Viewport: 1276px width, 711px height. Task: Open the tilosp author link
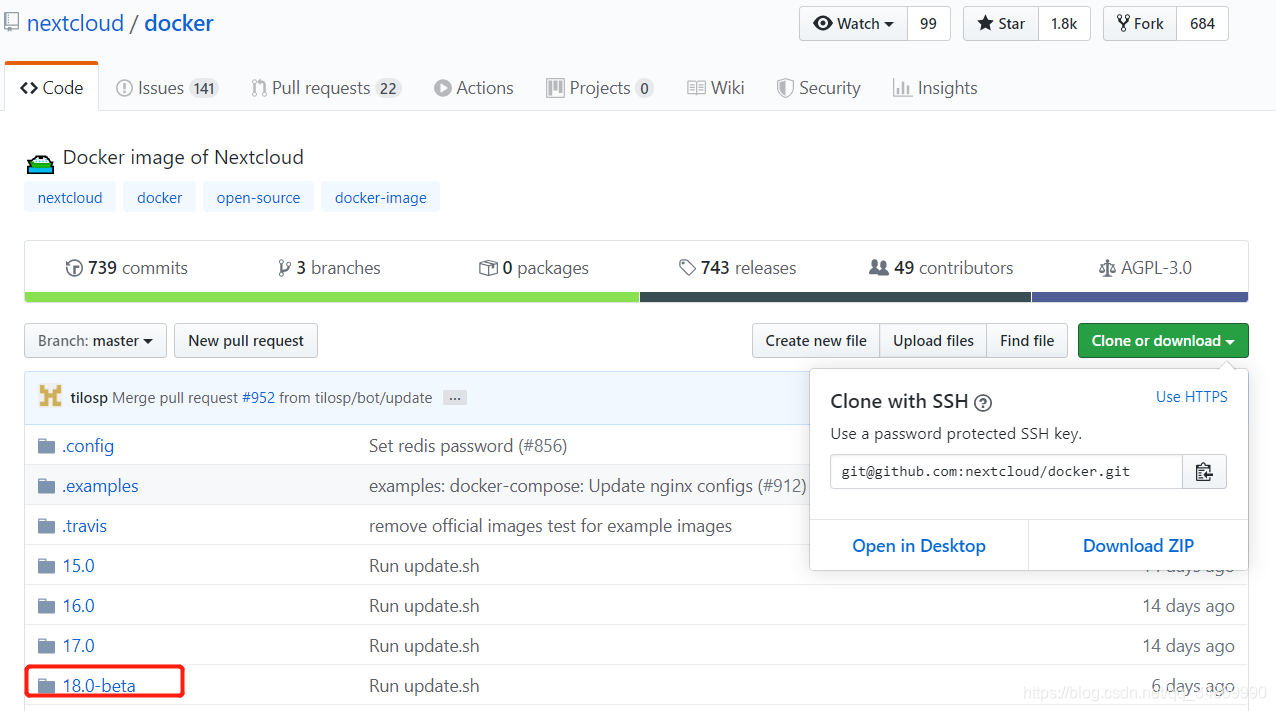[x=89, y=398]
